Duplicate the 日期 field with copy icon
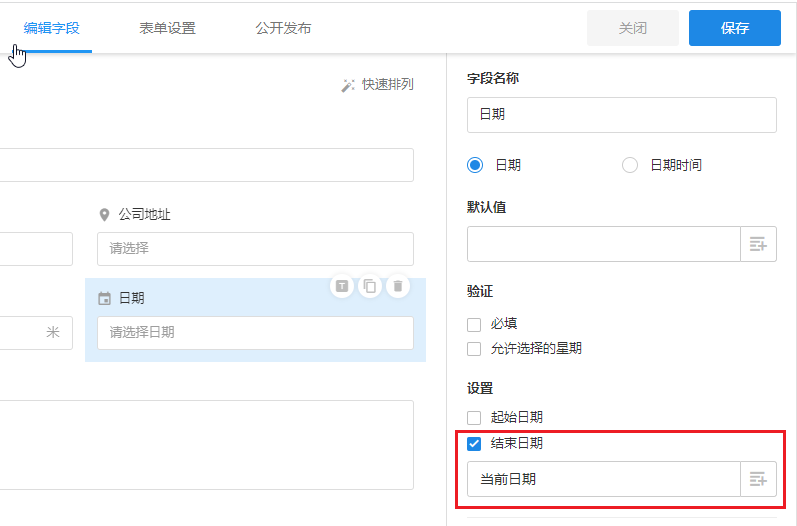 tap(370, 287)
